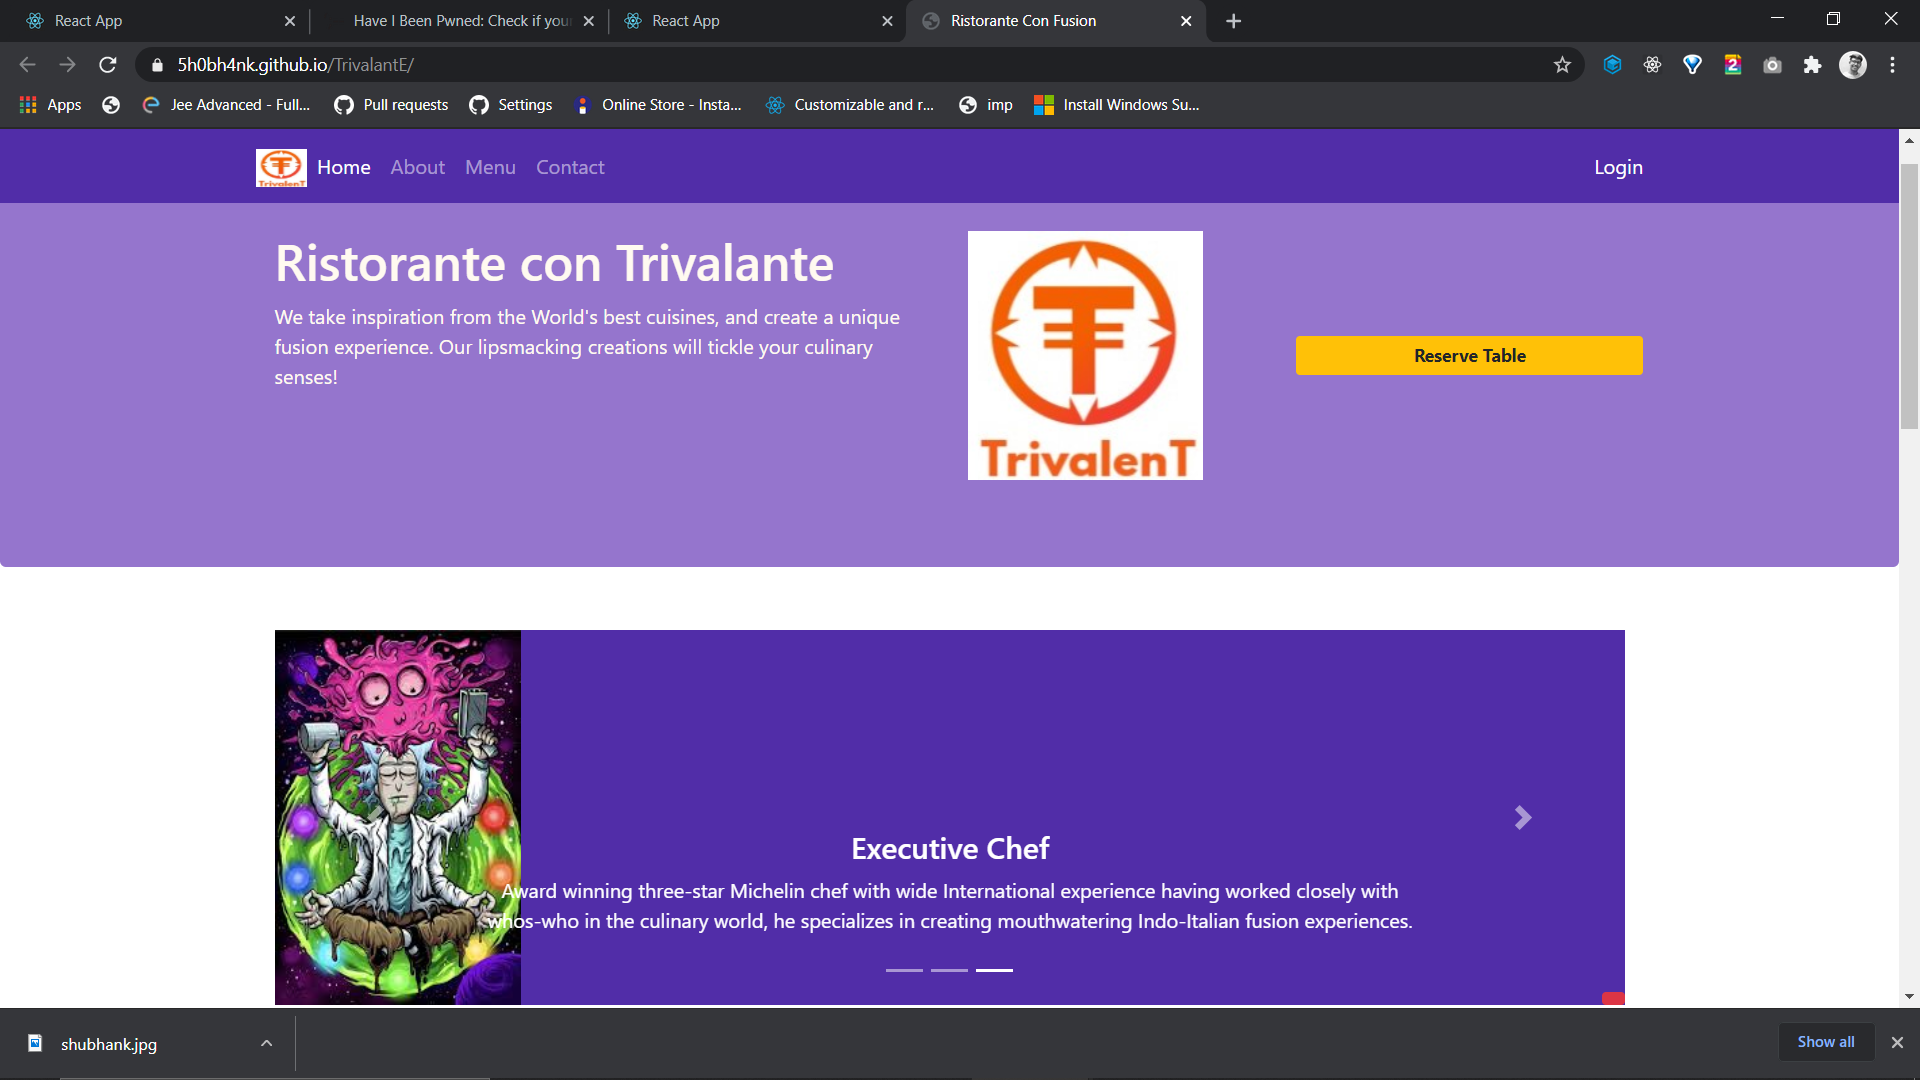Open Settings GitHub bookmark
The height and width of the screenshot is (1080, 1920).
(x=511, y=105)
